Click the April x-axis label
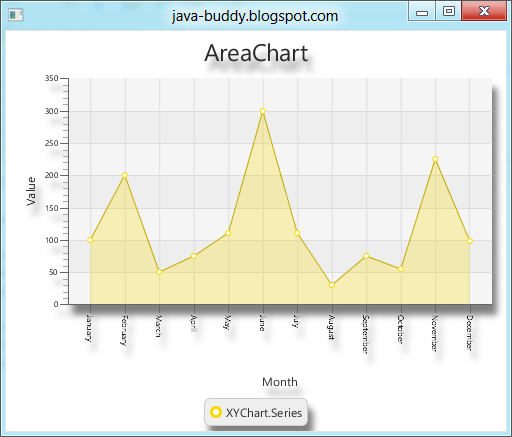The height and width of the screenshot is (437, 512). pos(193,323)
